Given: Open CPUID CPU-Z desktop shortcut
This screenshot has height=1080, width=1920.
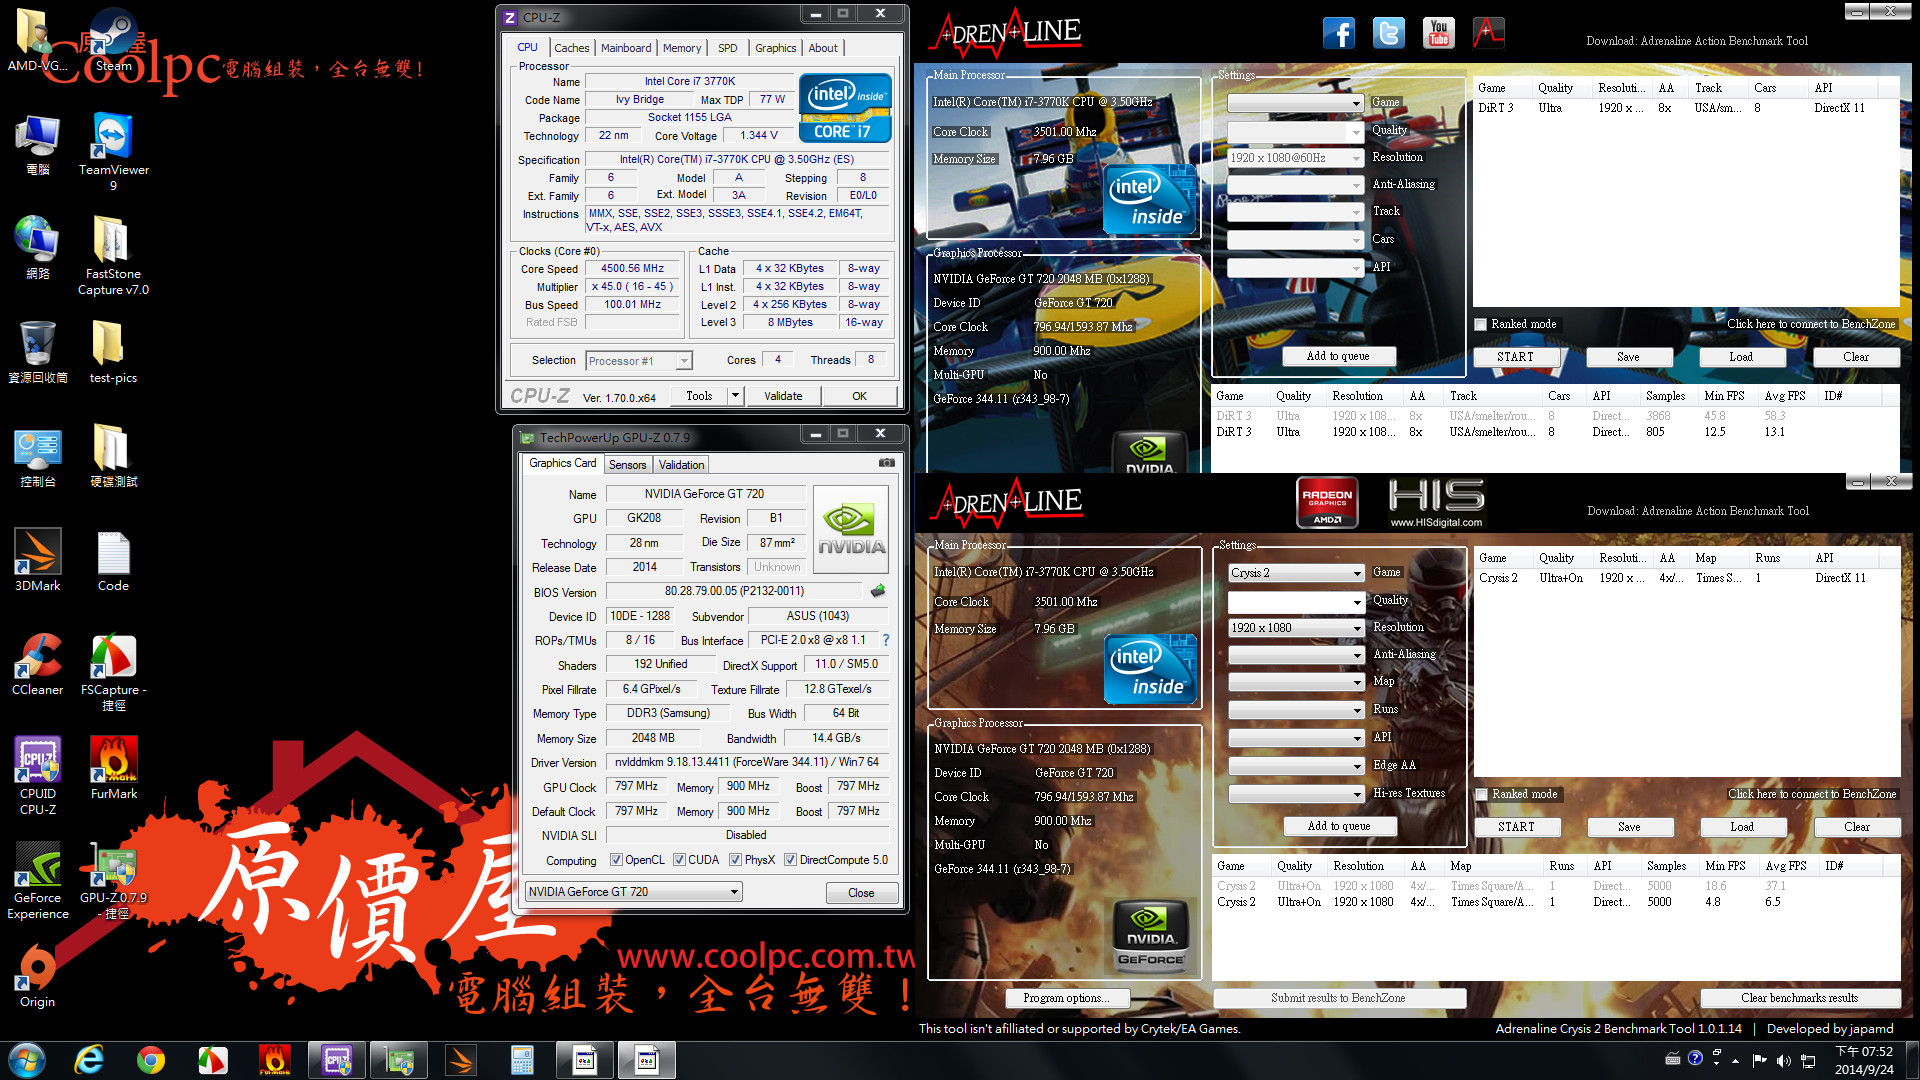Looking at the screenshot, I should click(x=38, y=776).
